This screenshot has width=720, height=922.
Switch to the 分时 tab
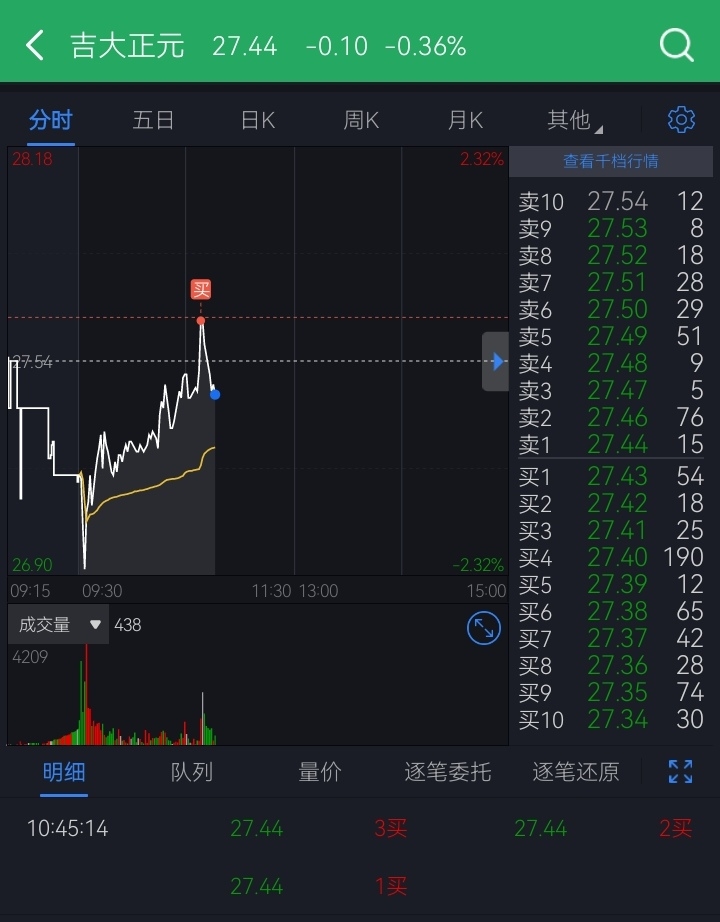[x=51, y=121]
